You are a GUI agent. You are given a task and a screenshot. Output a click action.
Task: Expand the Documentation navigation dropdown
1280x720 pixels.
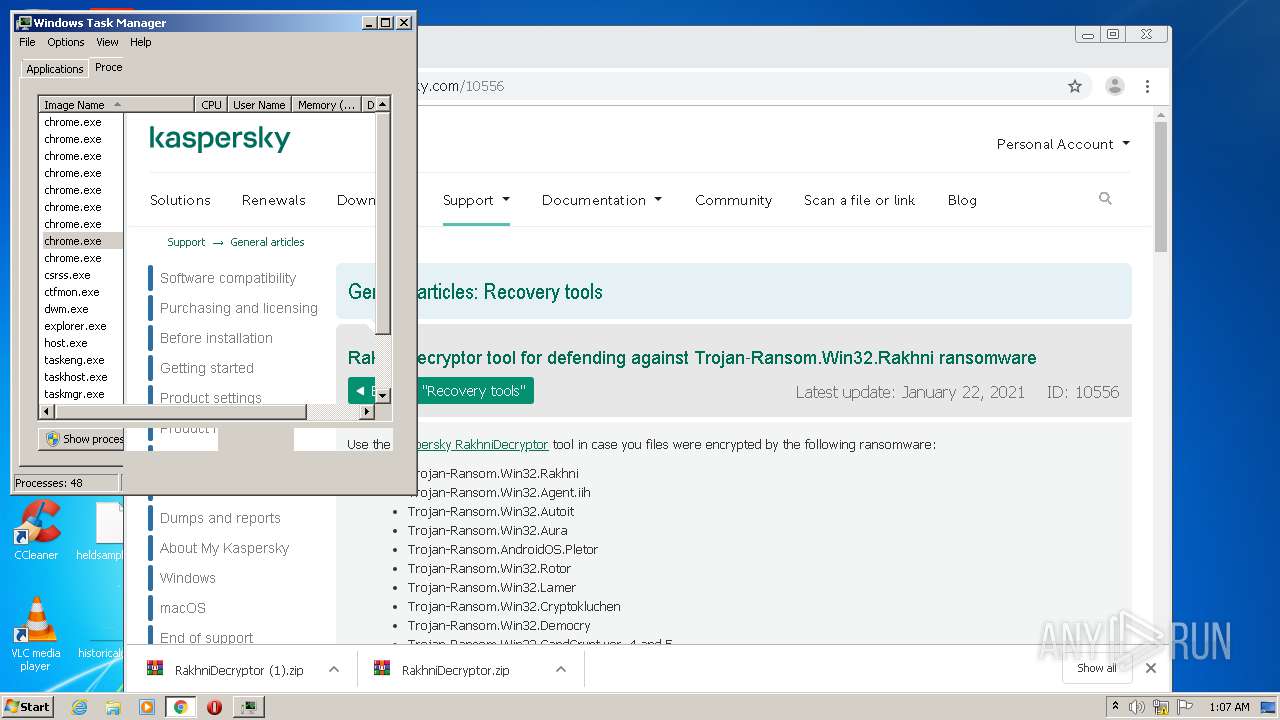(602, 200)
